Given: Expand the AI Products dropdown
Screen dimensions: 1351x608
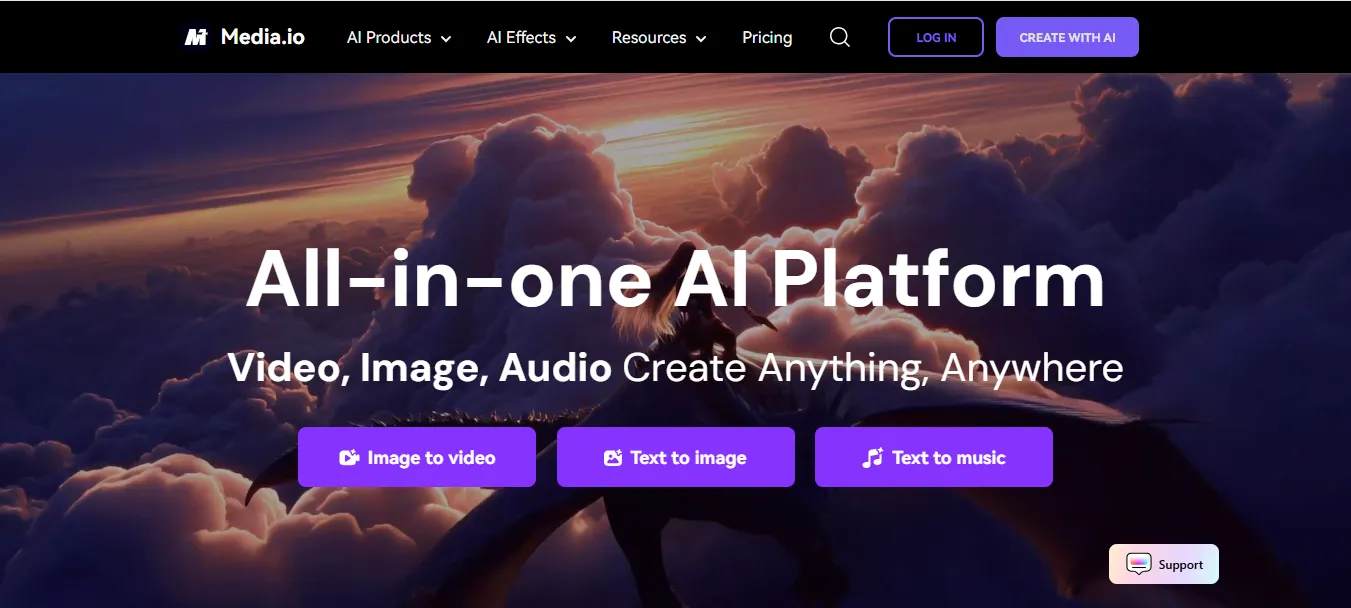Looking at the screenshot, I should (x=399, y=37).
